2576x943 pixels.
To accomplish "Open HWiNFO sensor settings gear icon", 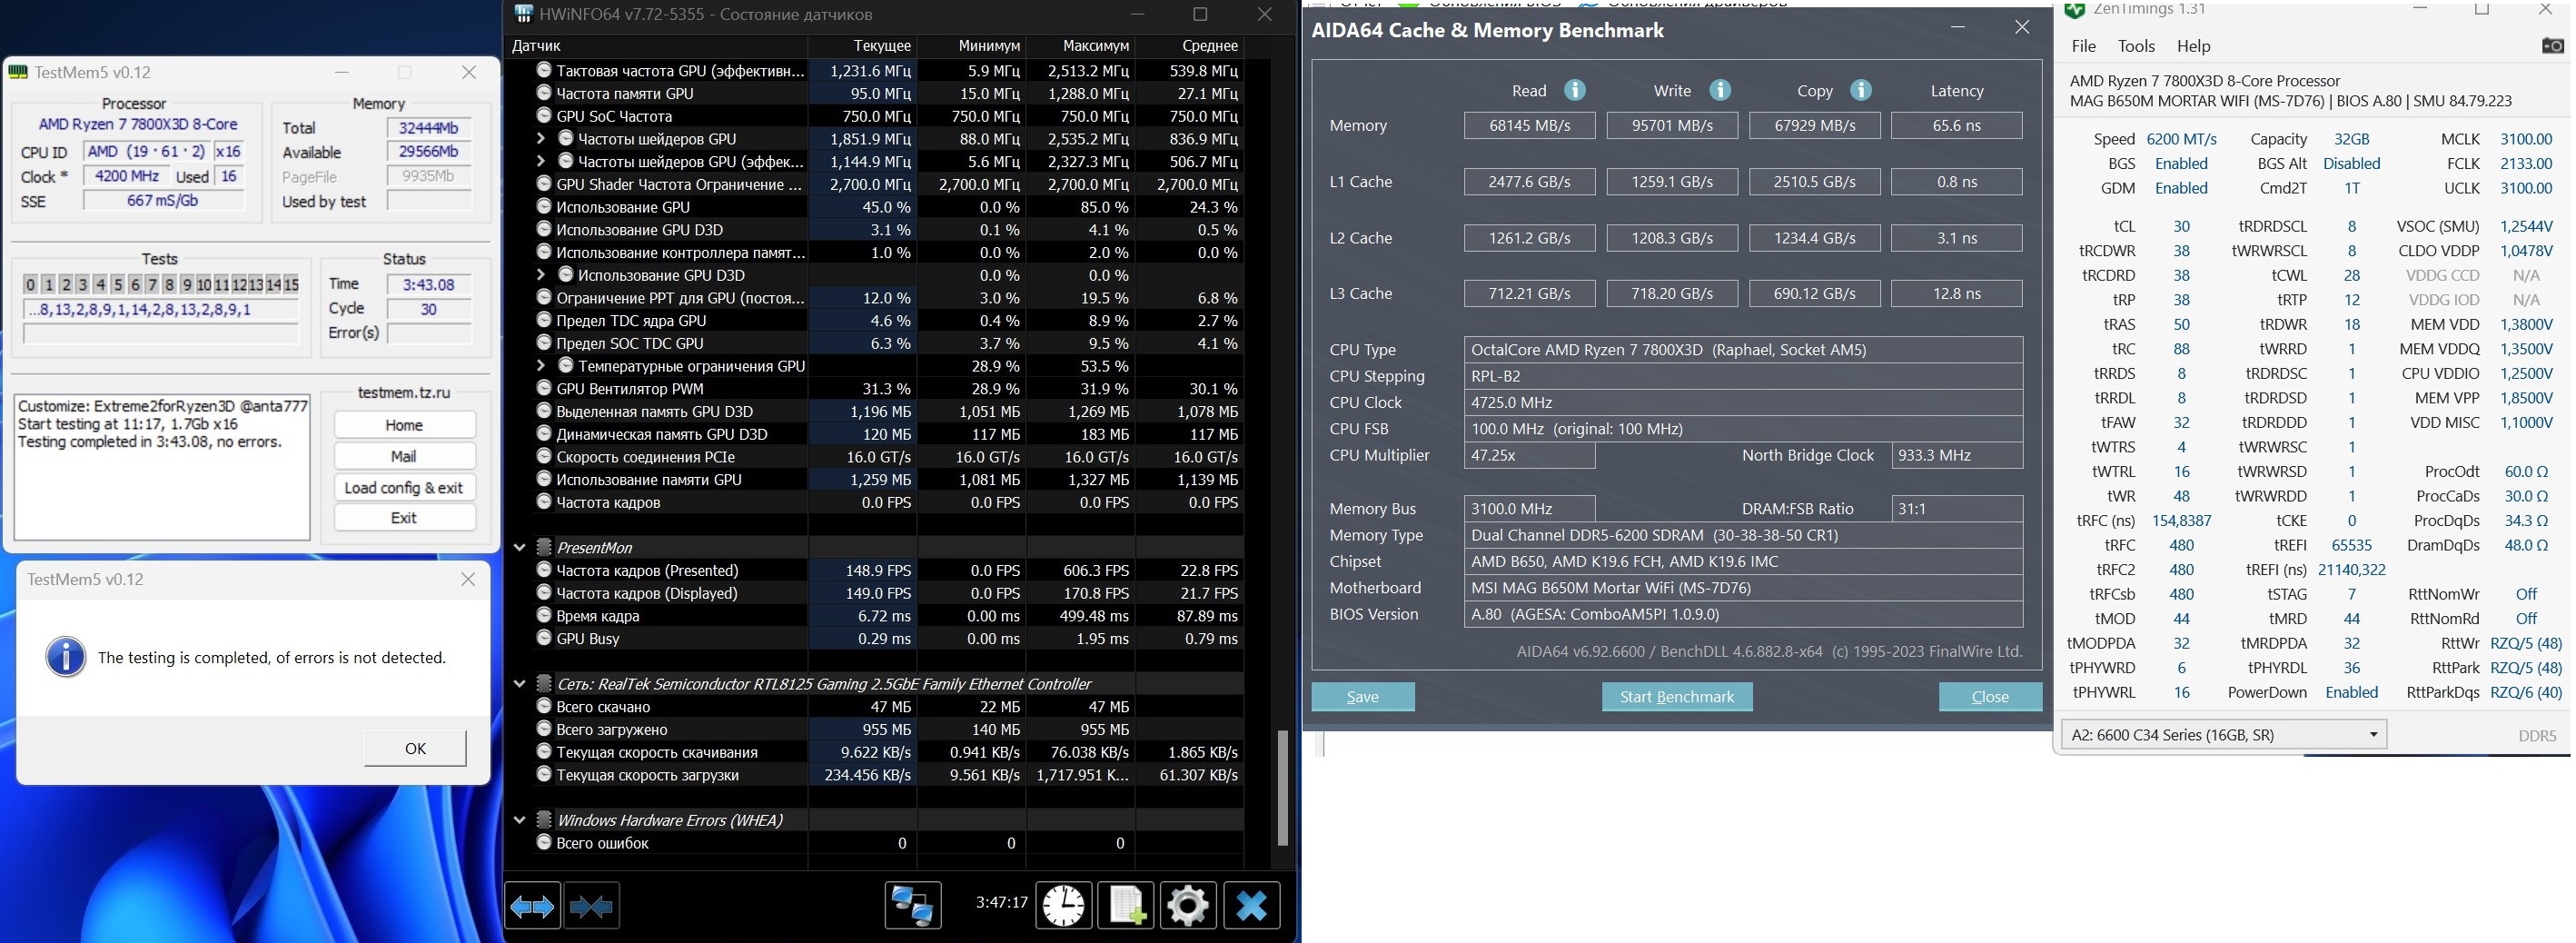I will [x=1188, y=906].
